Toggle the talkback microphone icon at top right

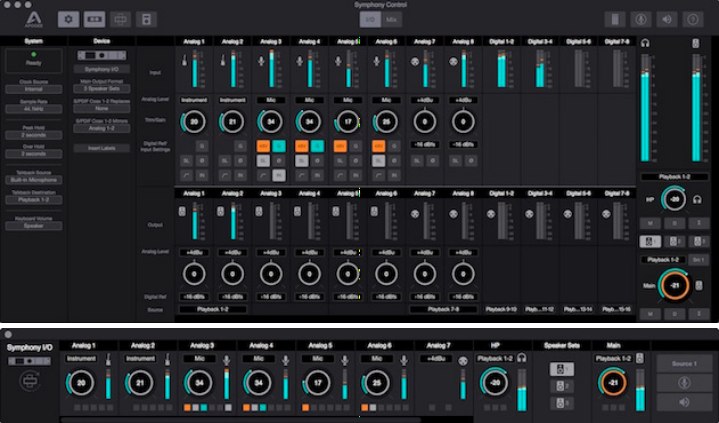point(641,19)
